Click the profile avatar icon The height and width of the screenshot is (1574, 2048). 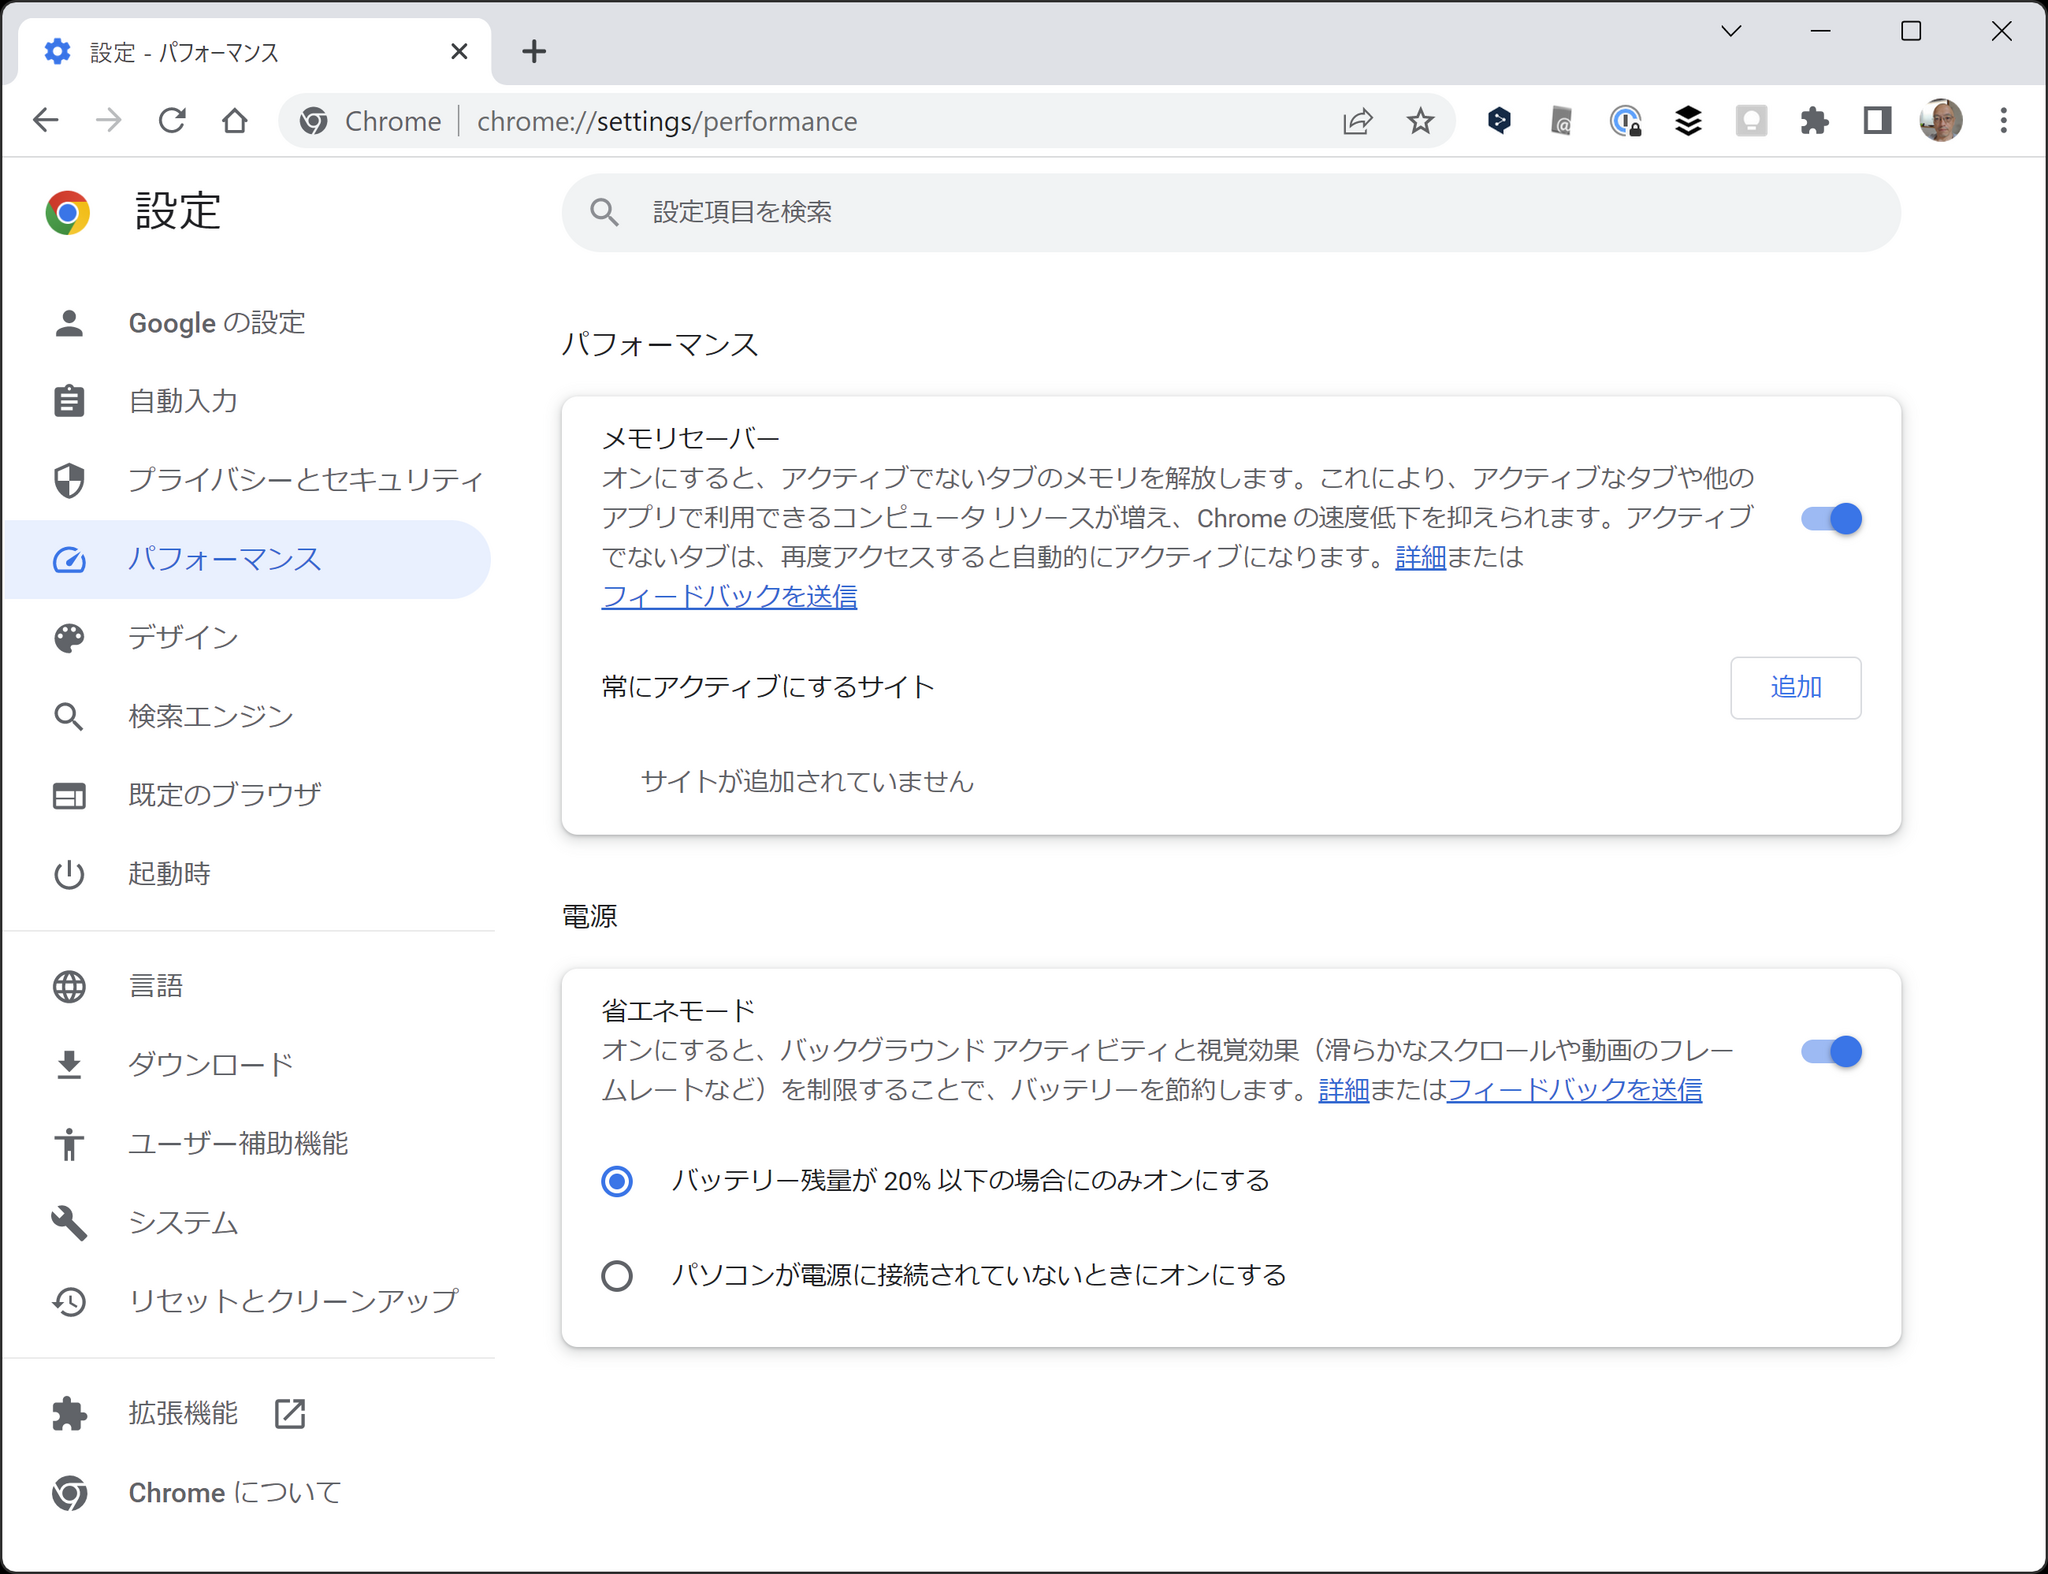(1940, 121)
